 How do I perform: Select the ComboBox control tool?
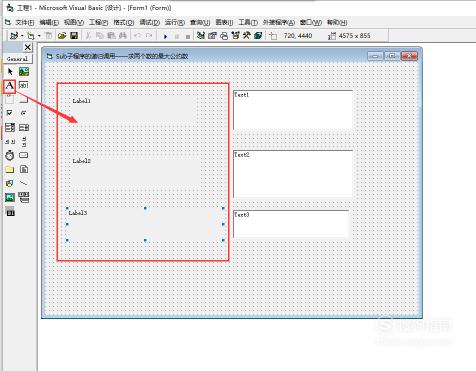coord(10,127)
